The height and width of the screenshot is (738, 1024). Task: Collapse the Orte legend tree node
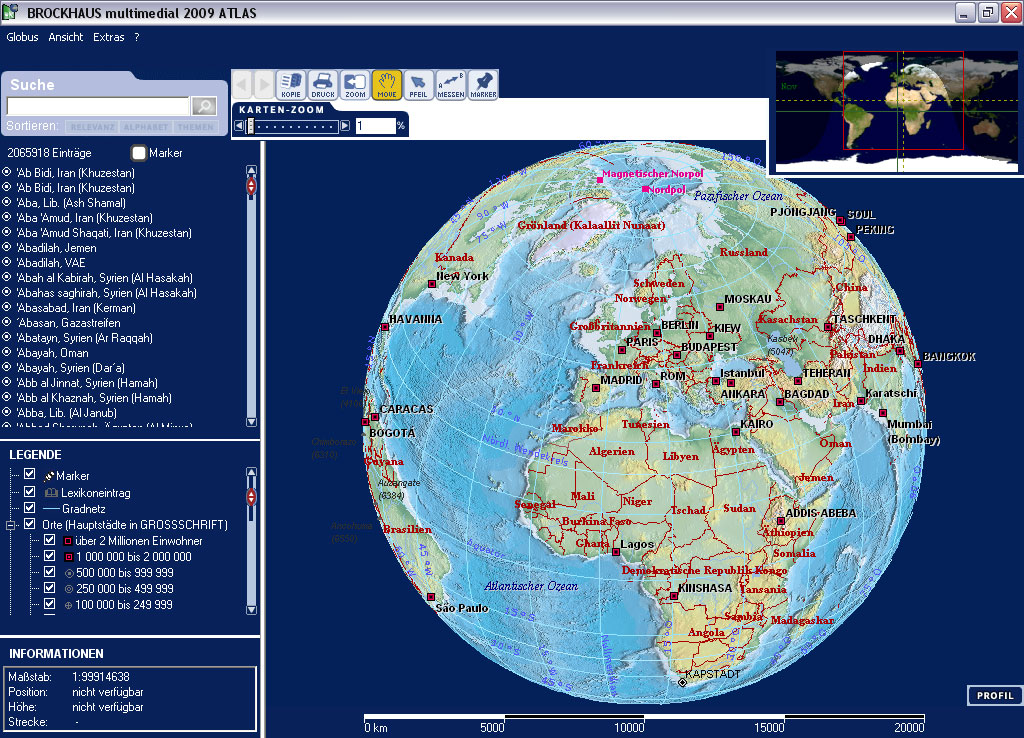click(10, 525)
